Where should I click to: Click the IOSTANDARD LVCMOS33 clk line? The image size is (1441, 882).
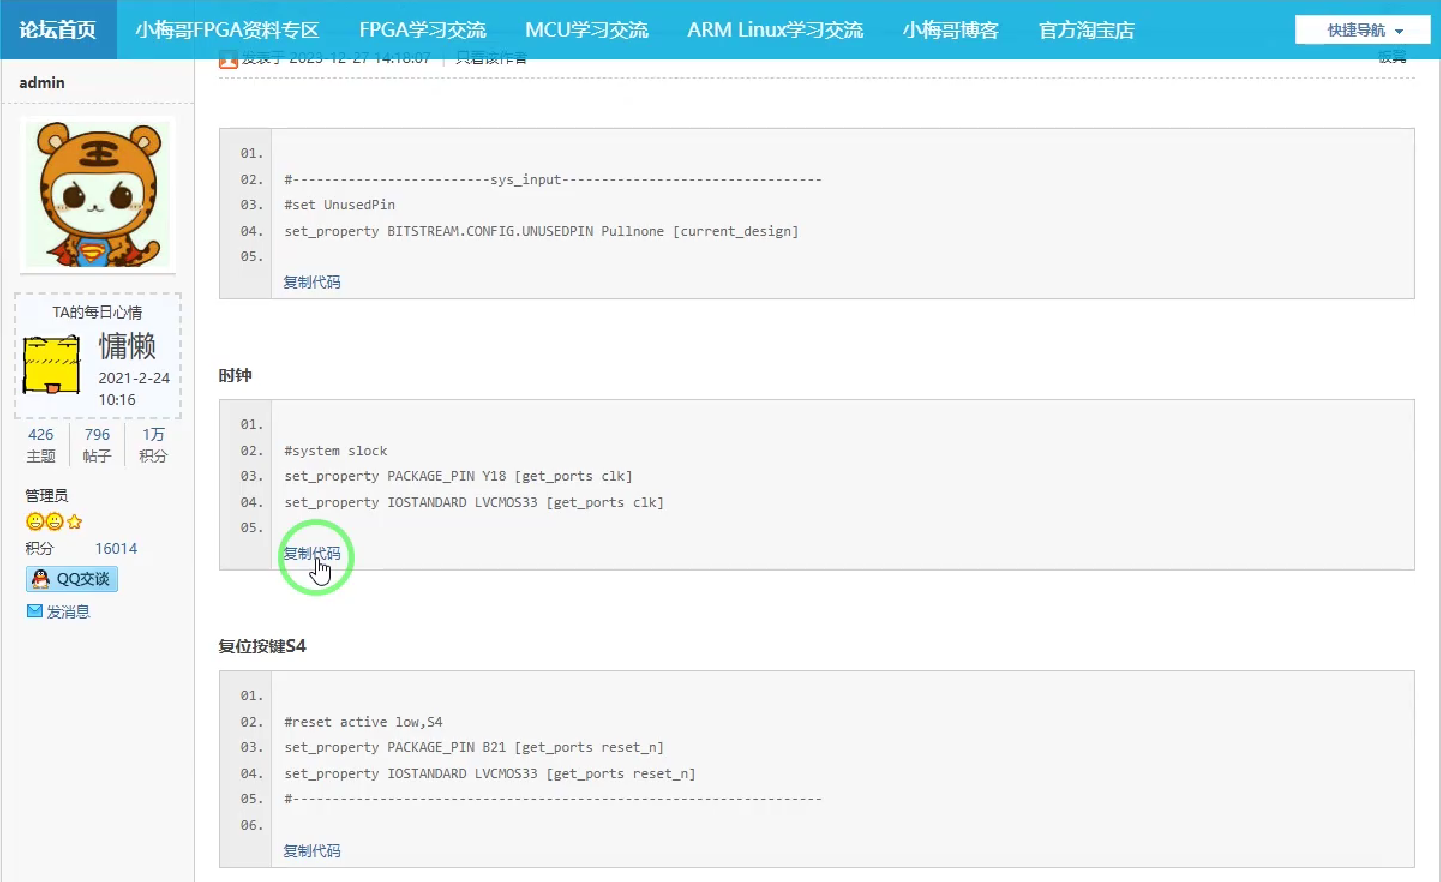tap(474, 502)
